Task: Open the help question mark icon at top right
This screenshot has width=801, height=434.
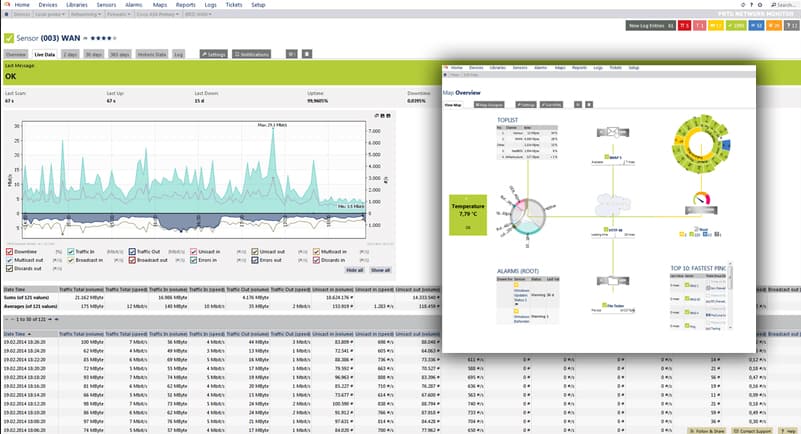Action: pyautogui.click(x=751, y=5)
